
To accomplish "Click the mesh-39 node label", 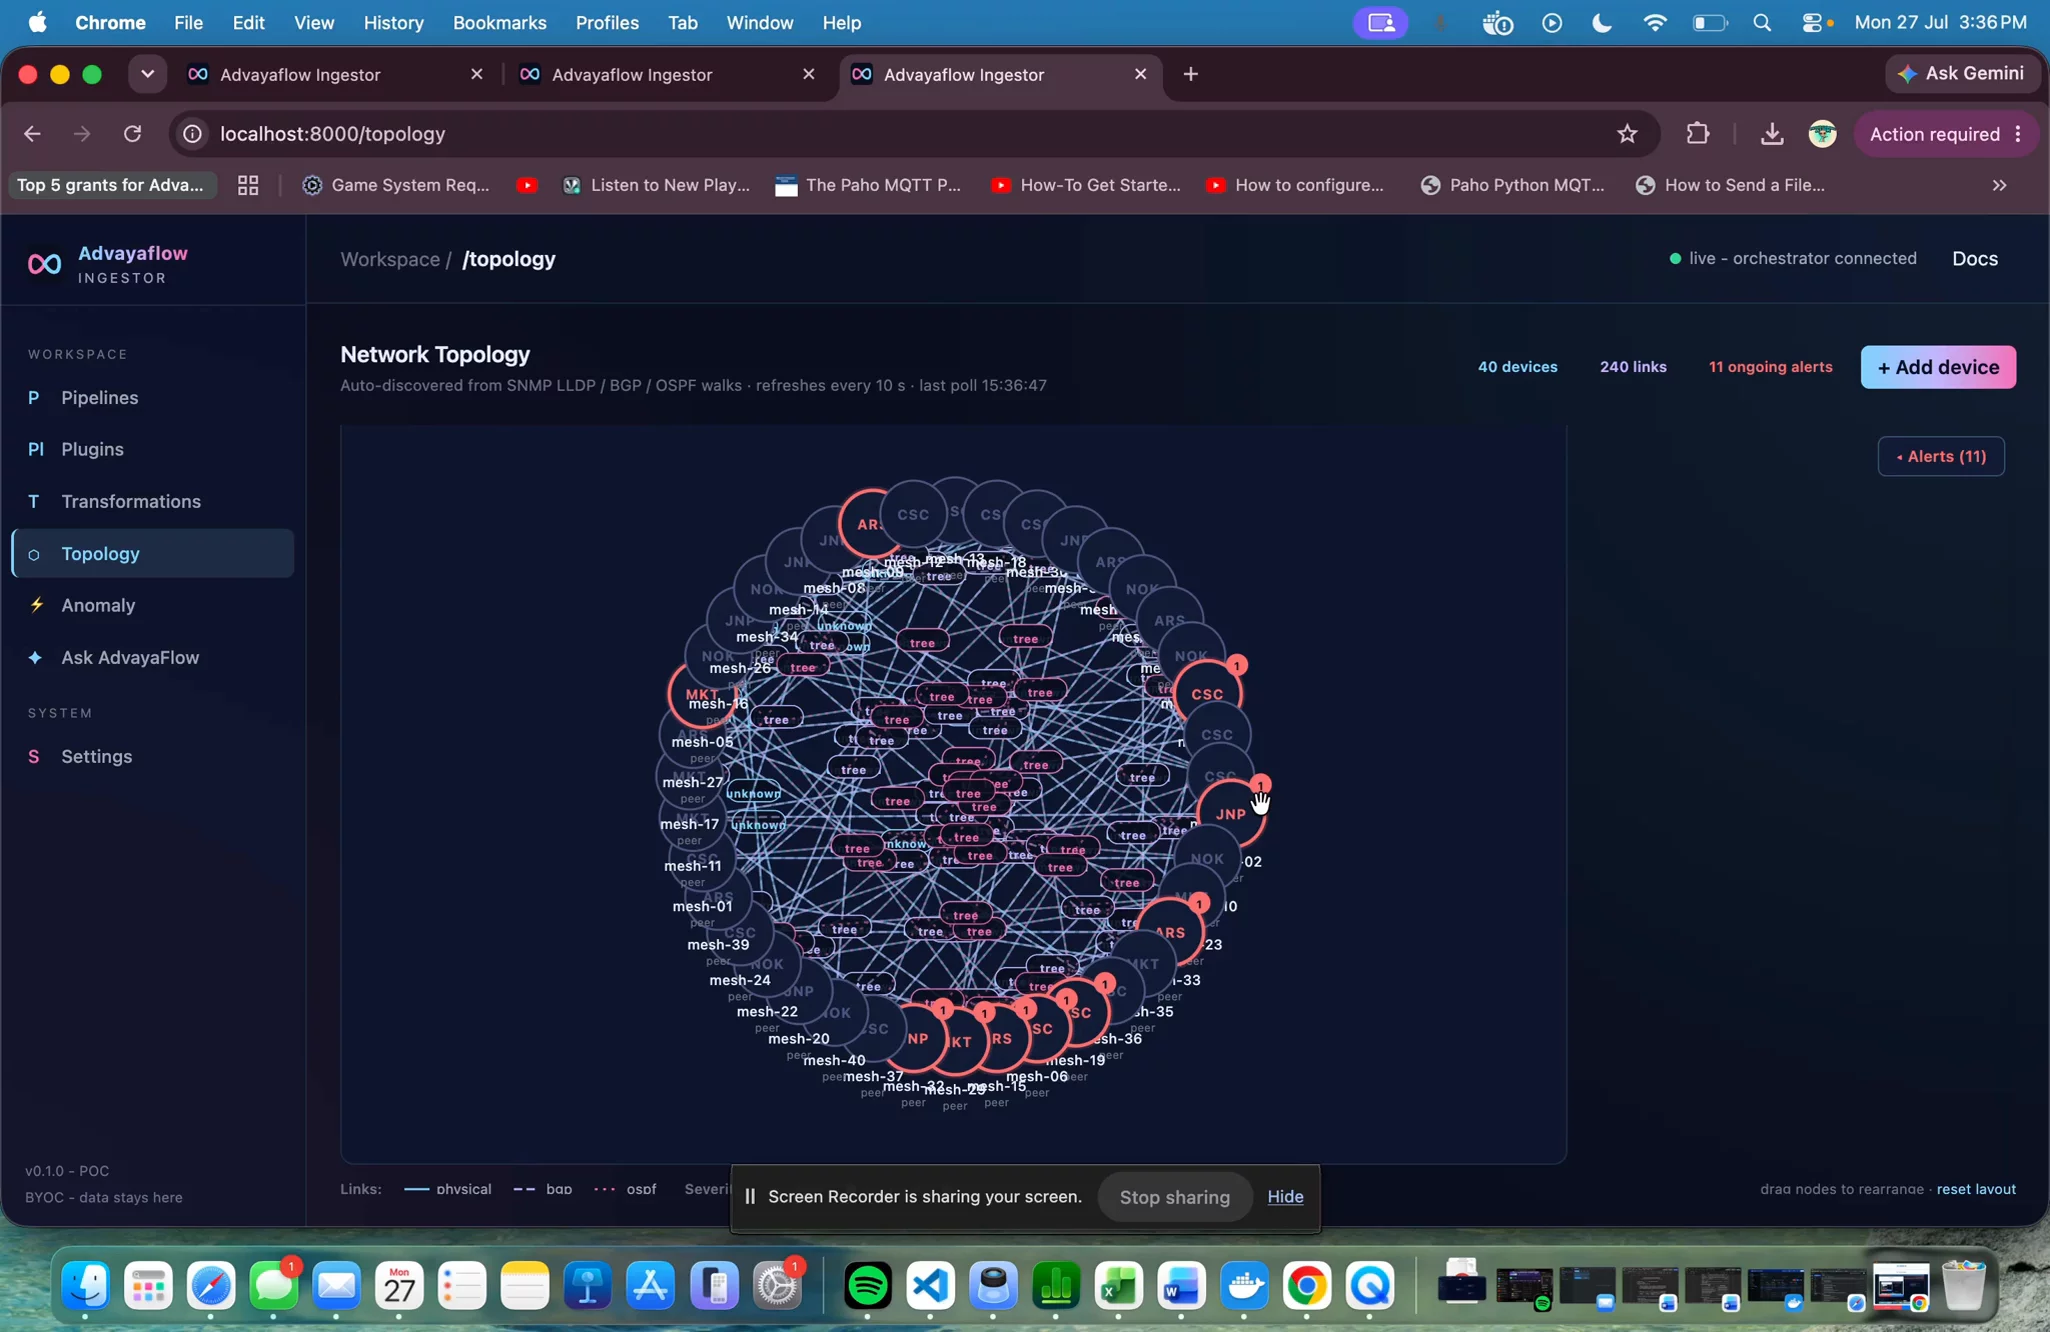I will click(x=718, y=945).
